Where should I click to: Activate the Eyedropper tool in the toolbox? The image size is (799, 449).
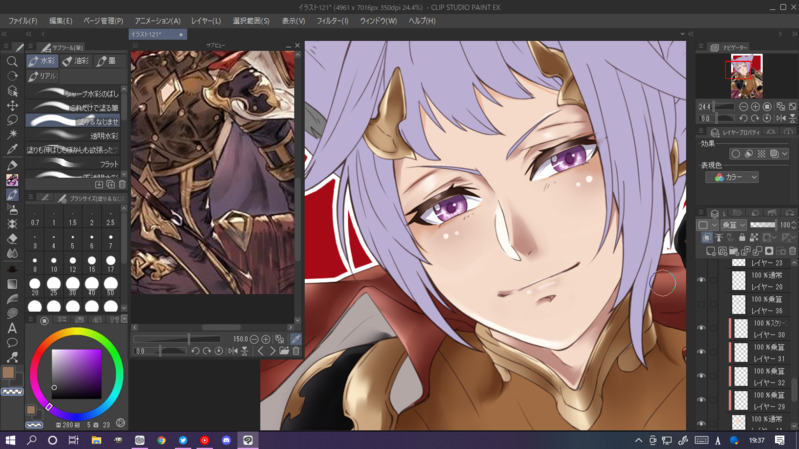coord(12,149)
